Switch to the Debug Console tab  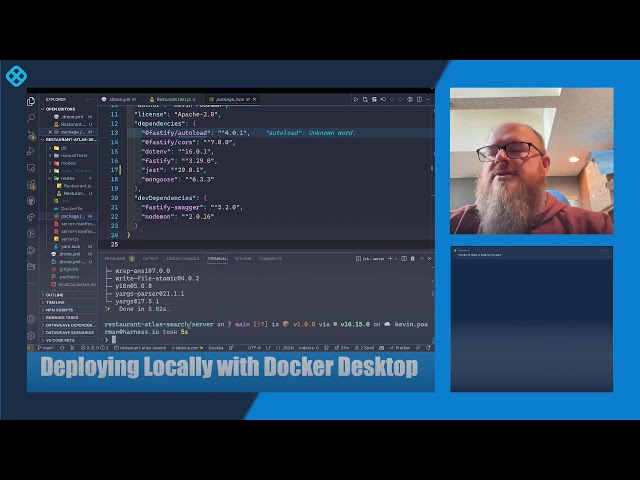pyautogui.click(x=183, y=259)
